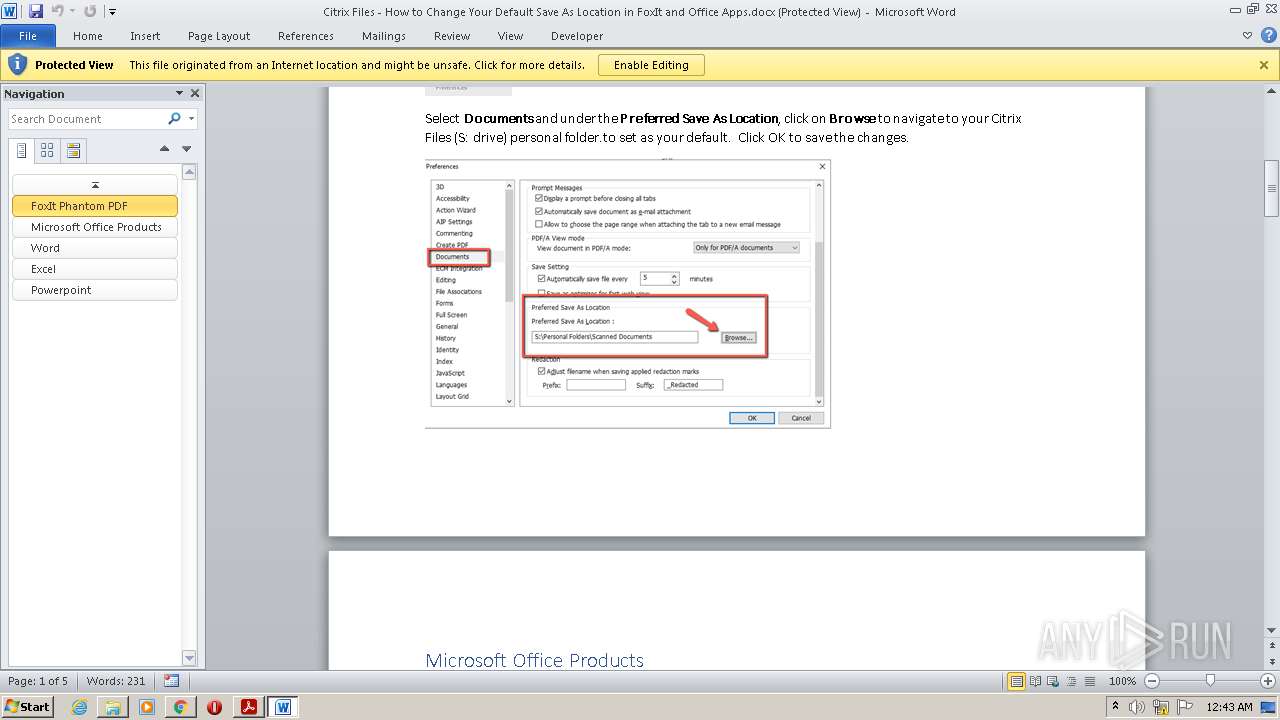
Task: Click in the Search Document field
Action: pyautogui.click(x=87, y=119)
